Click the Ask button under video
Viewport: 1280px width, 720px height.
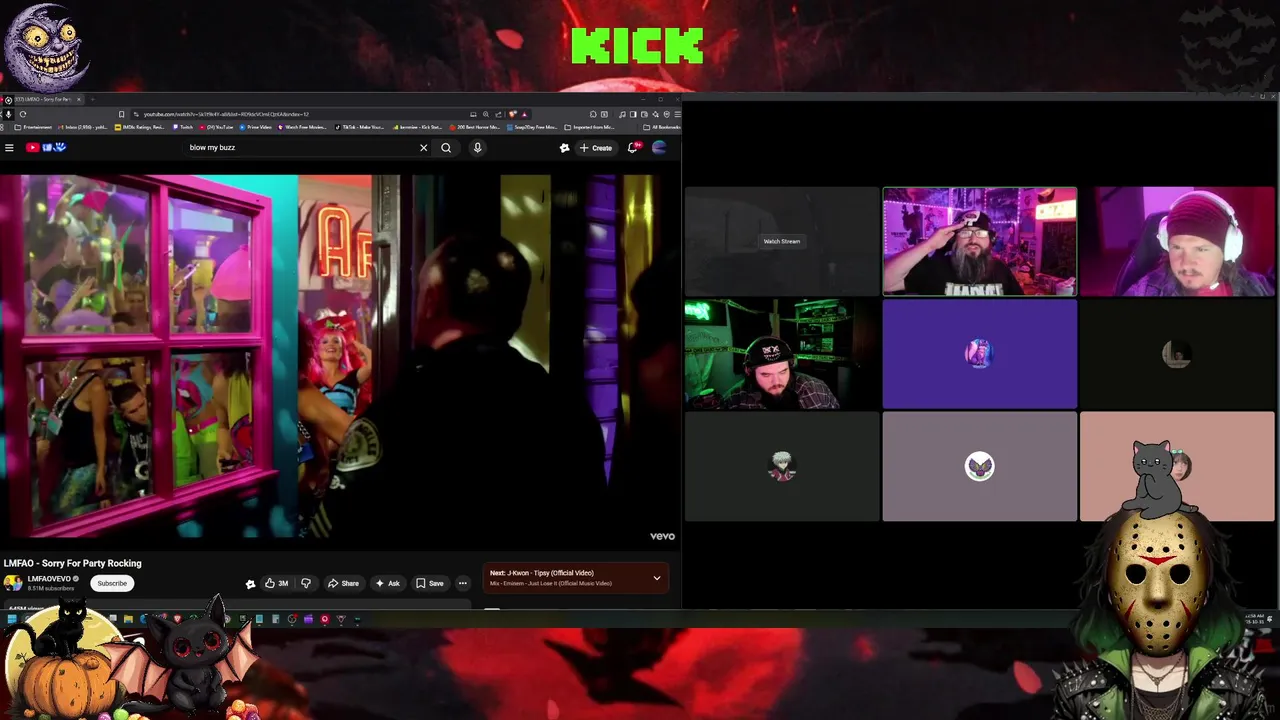387,583
